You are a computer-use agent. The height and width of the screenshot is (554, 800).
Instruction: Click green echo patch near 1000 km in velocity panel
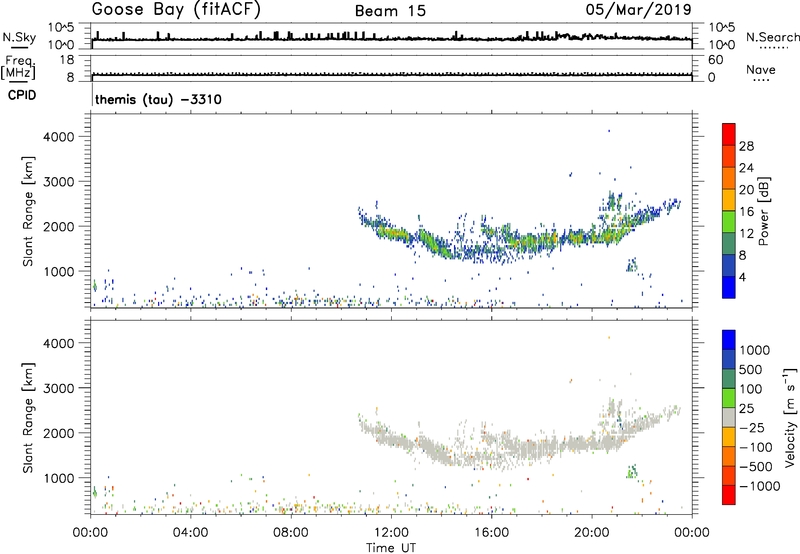pos(632,471)
